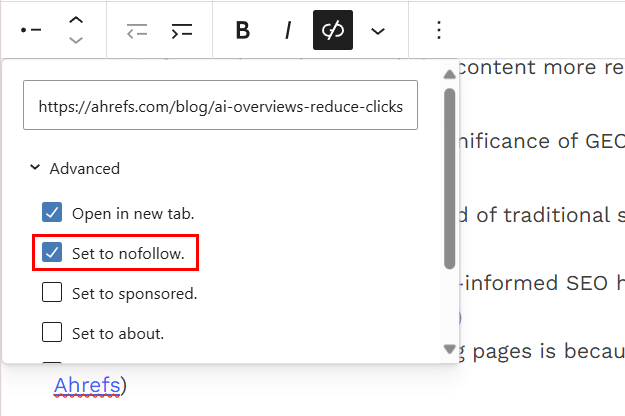625x416 pixels.
Task: Open the more rich text controls dropdown
Action: (378, 31)
